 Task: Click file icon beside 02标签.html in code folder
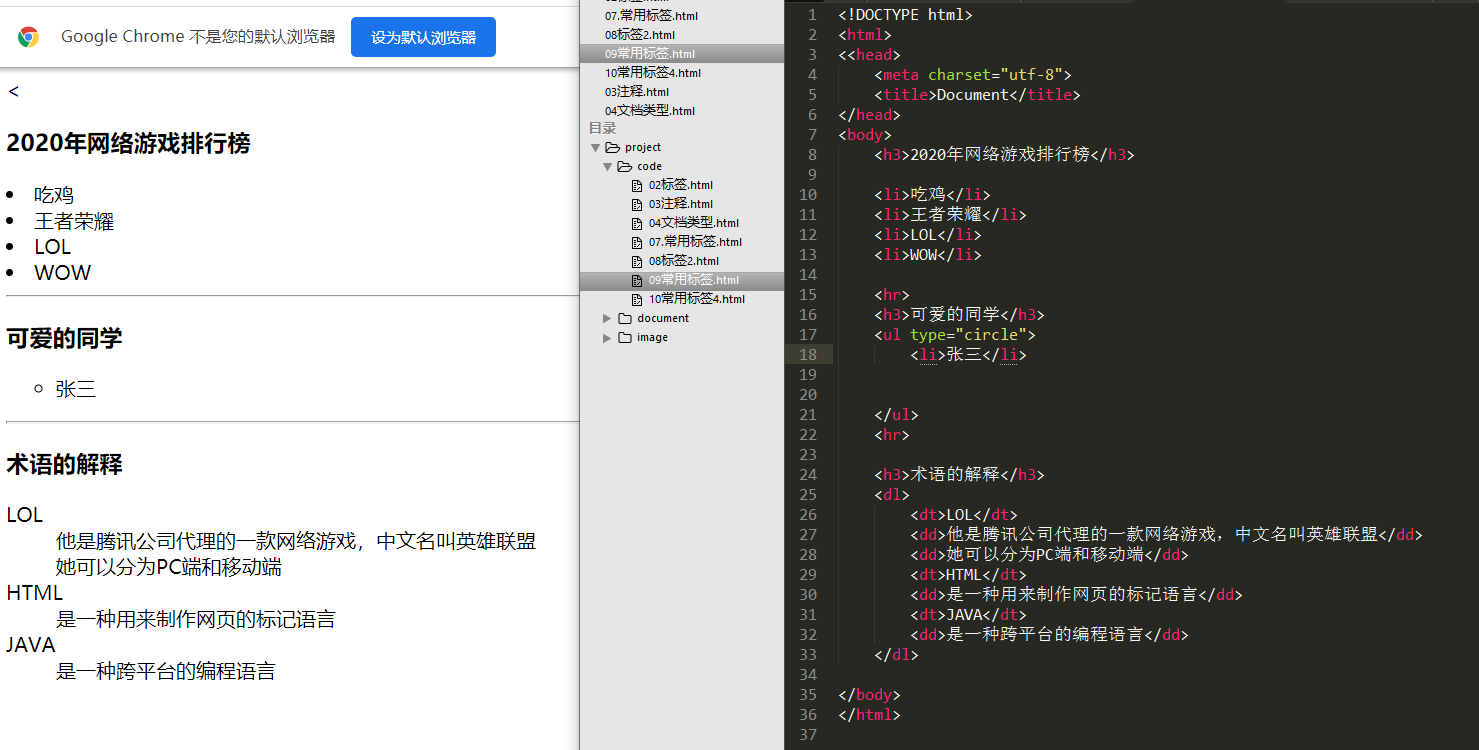(637, 185)
